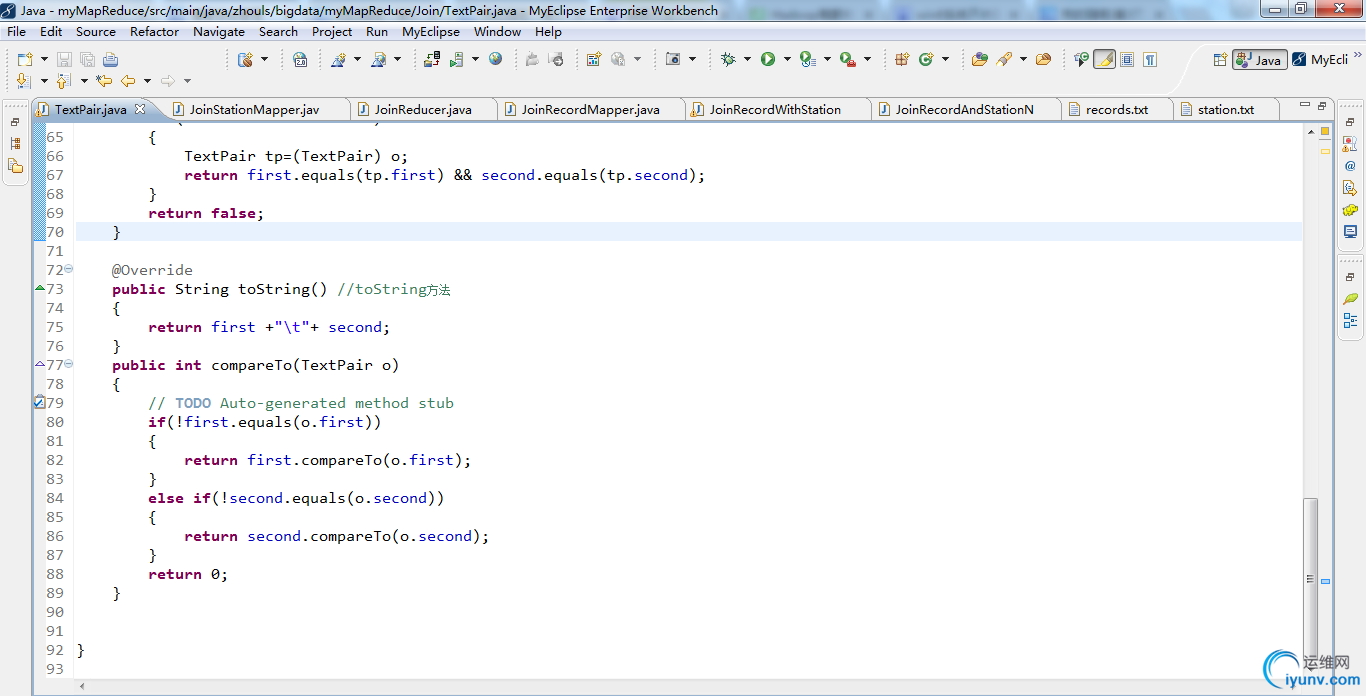Click the Outline view icon
The image size is (1366, 696).
click(x=1350, y=321)
